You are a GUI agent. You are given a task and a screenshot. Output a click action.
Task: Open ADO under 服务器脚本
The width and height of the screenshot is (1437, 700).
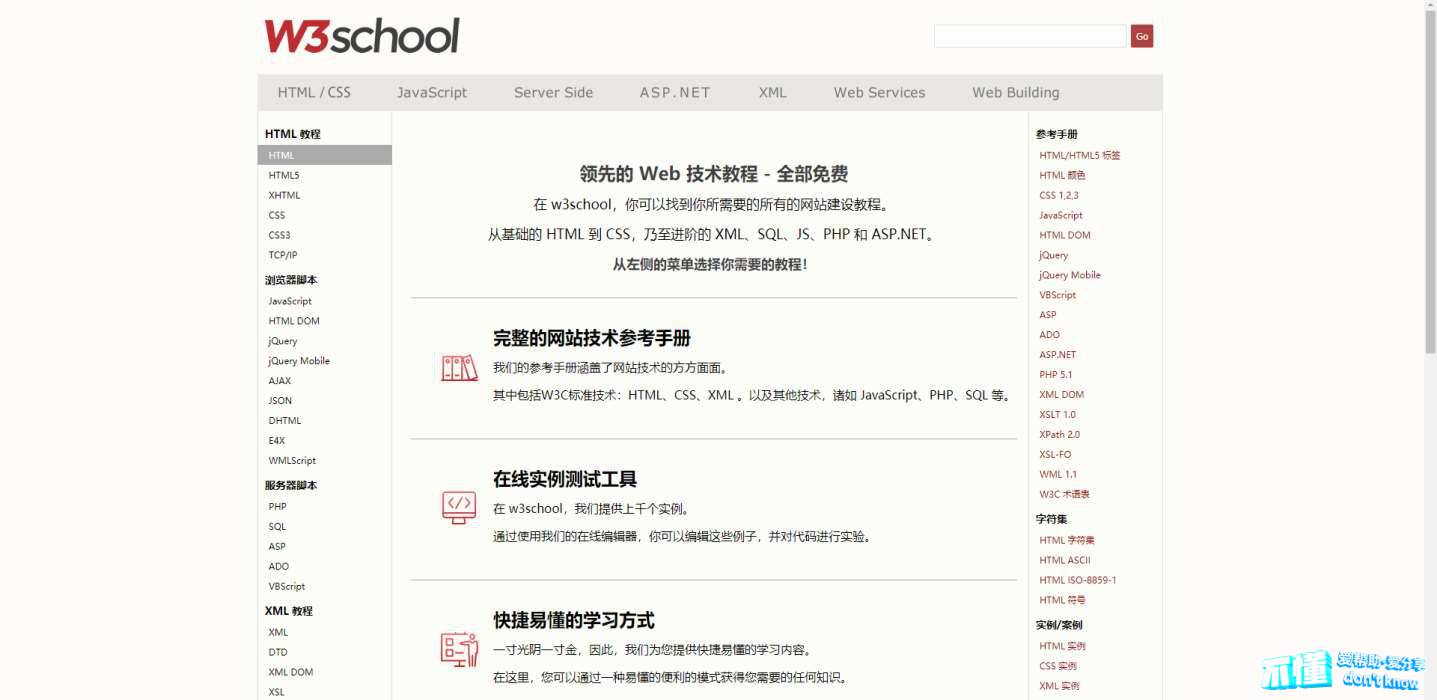[x=278, y=567]
